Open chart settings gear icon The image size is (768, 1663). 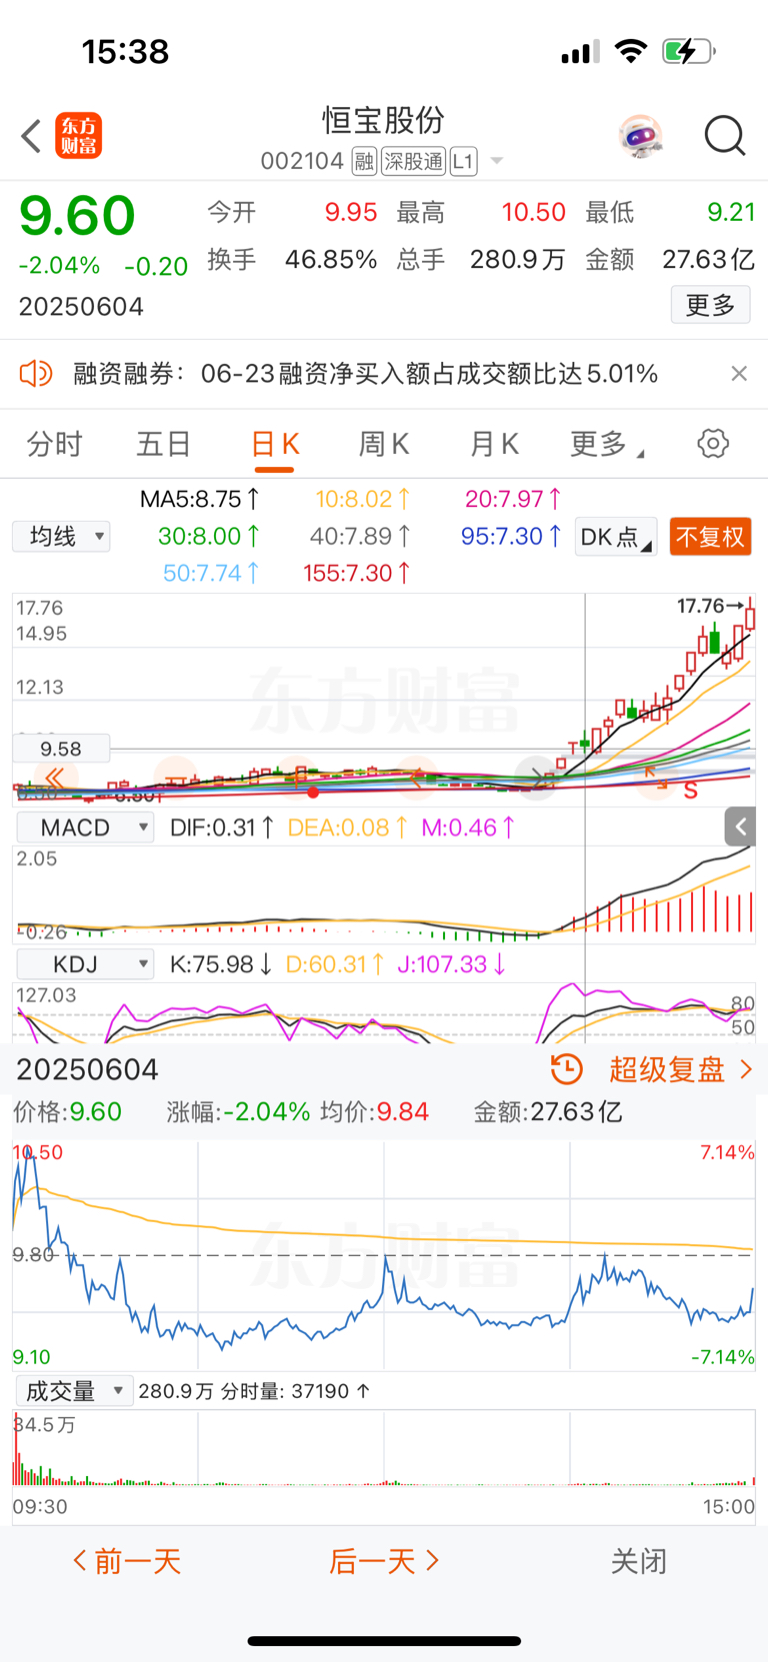coord(713,443)
